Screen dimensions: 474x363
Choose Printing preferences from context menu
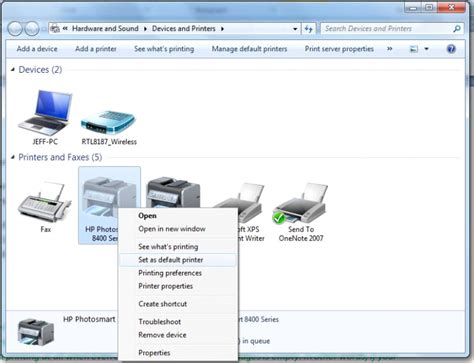[x=170, y=273]
